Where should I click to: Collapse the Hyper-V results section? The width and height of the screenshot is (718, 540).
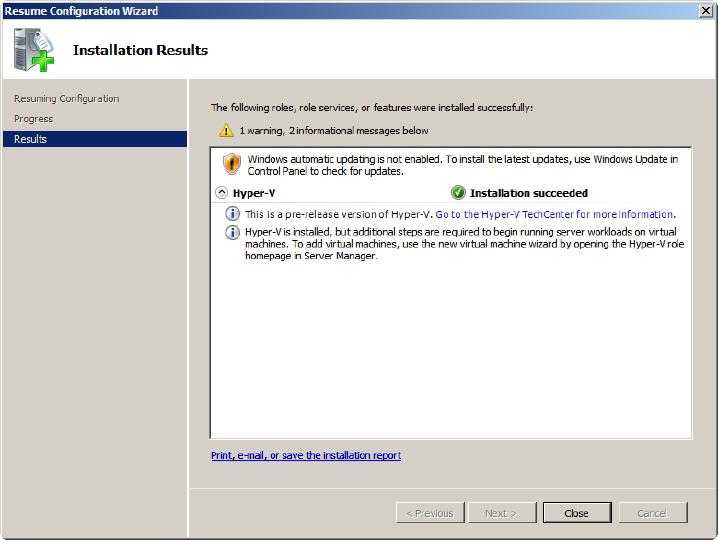(221, 192)
